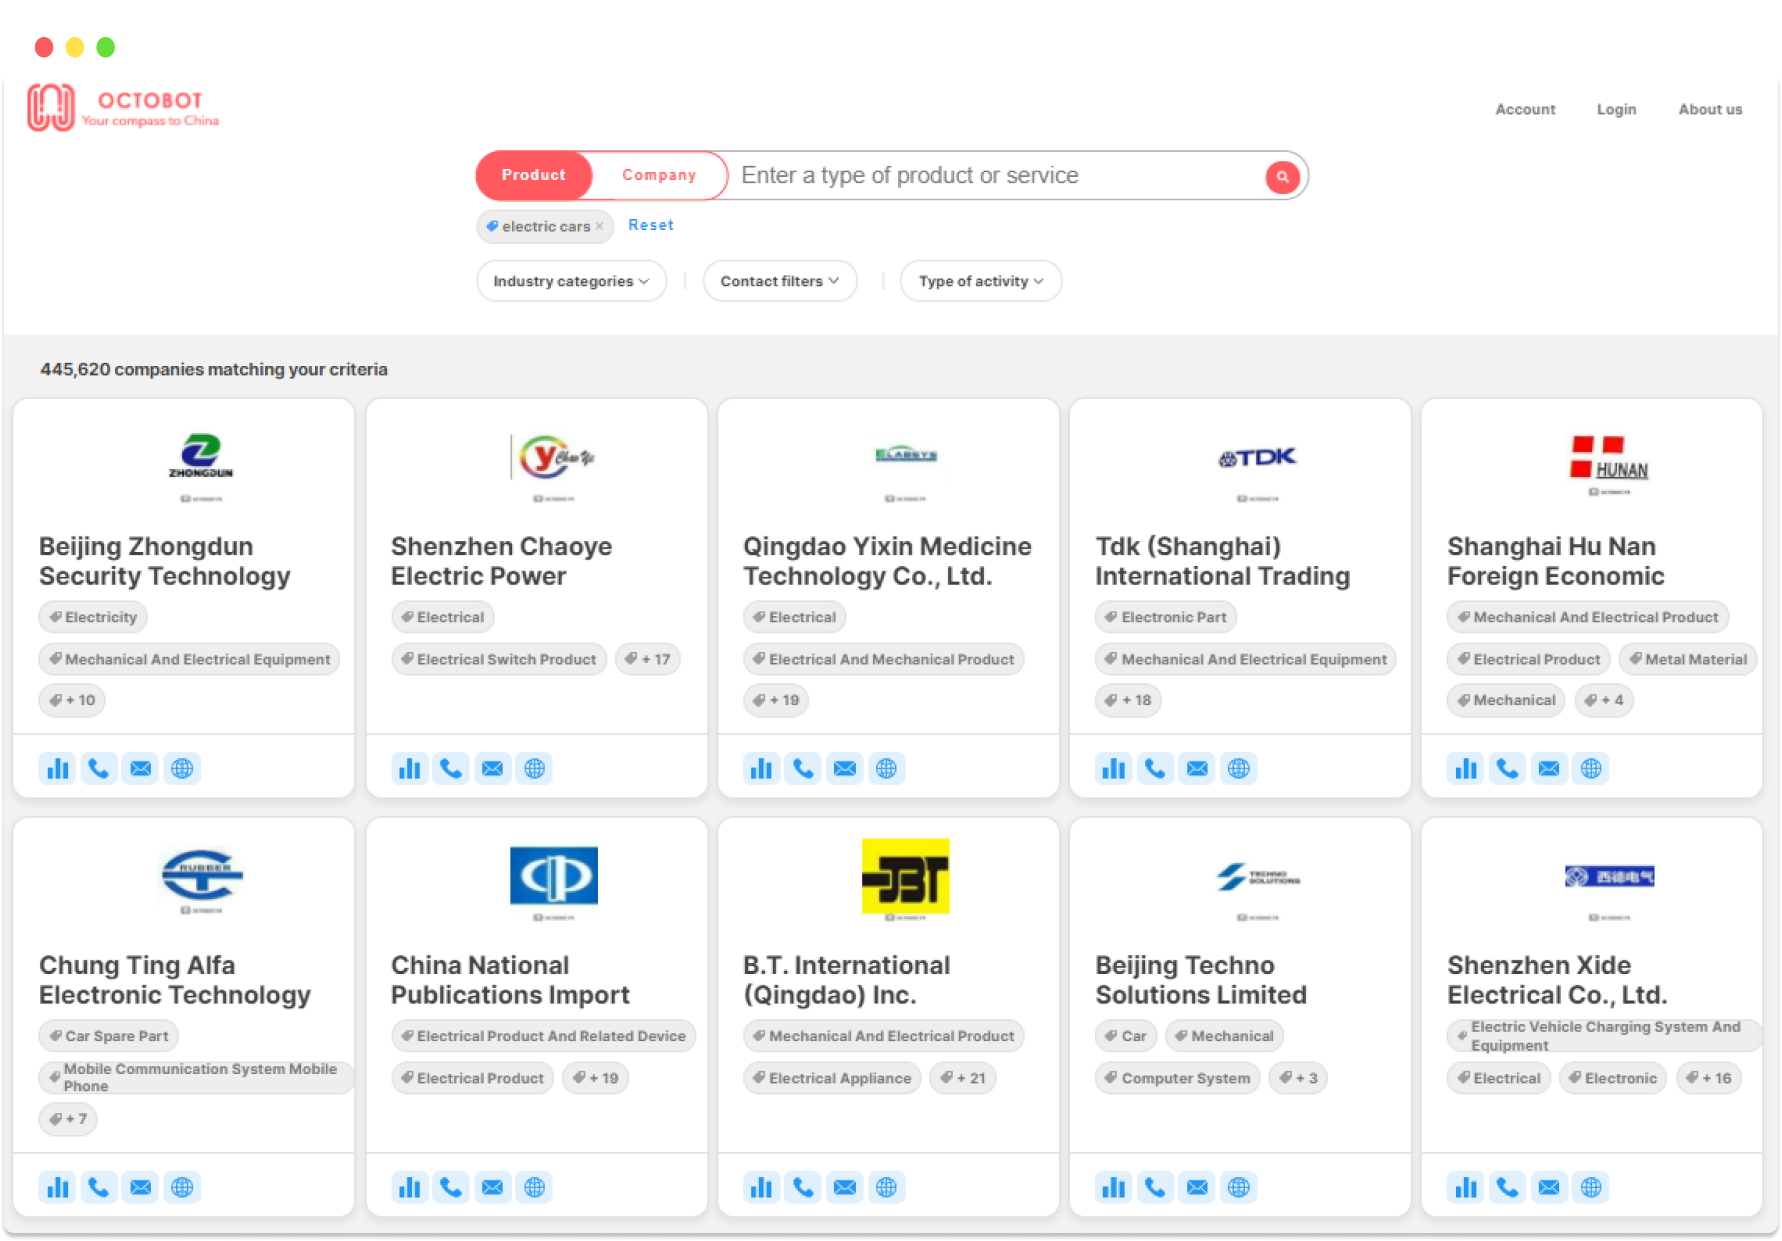
Task: Click email icon on Qingdao Yixin Medicine card
Action: (x=845, y=768)
